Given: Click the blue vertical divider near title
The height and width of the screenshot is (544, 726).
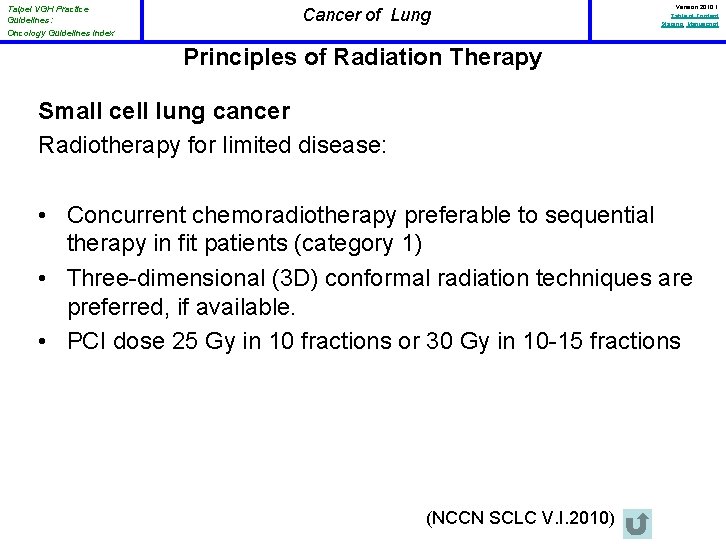Looking at the screenshot, I should pyautogui.click(x=142, y=20).
